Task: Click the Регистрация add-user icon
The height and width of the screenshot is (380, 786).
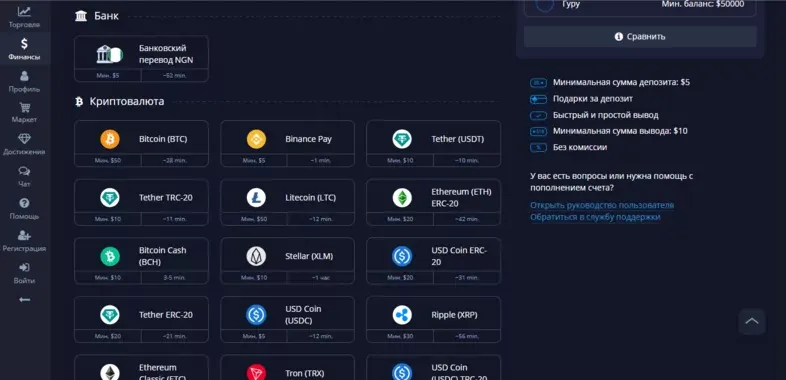Action: [24, 235]
